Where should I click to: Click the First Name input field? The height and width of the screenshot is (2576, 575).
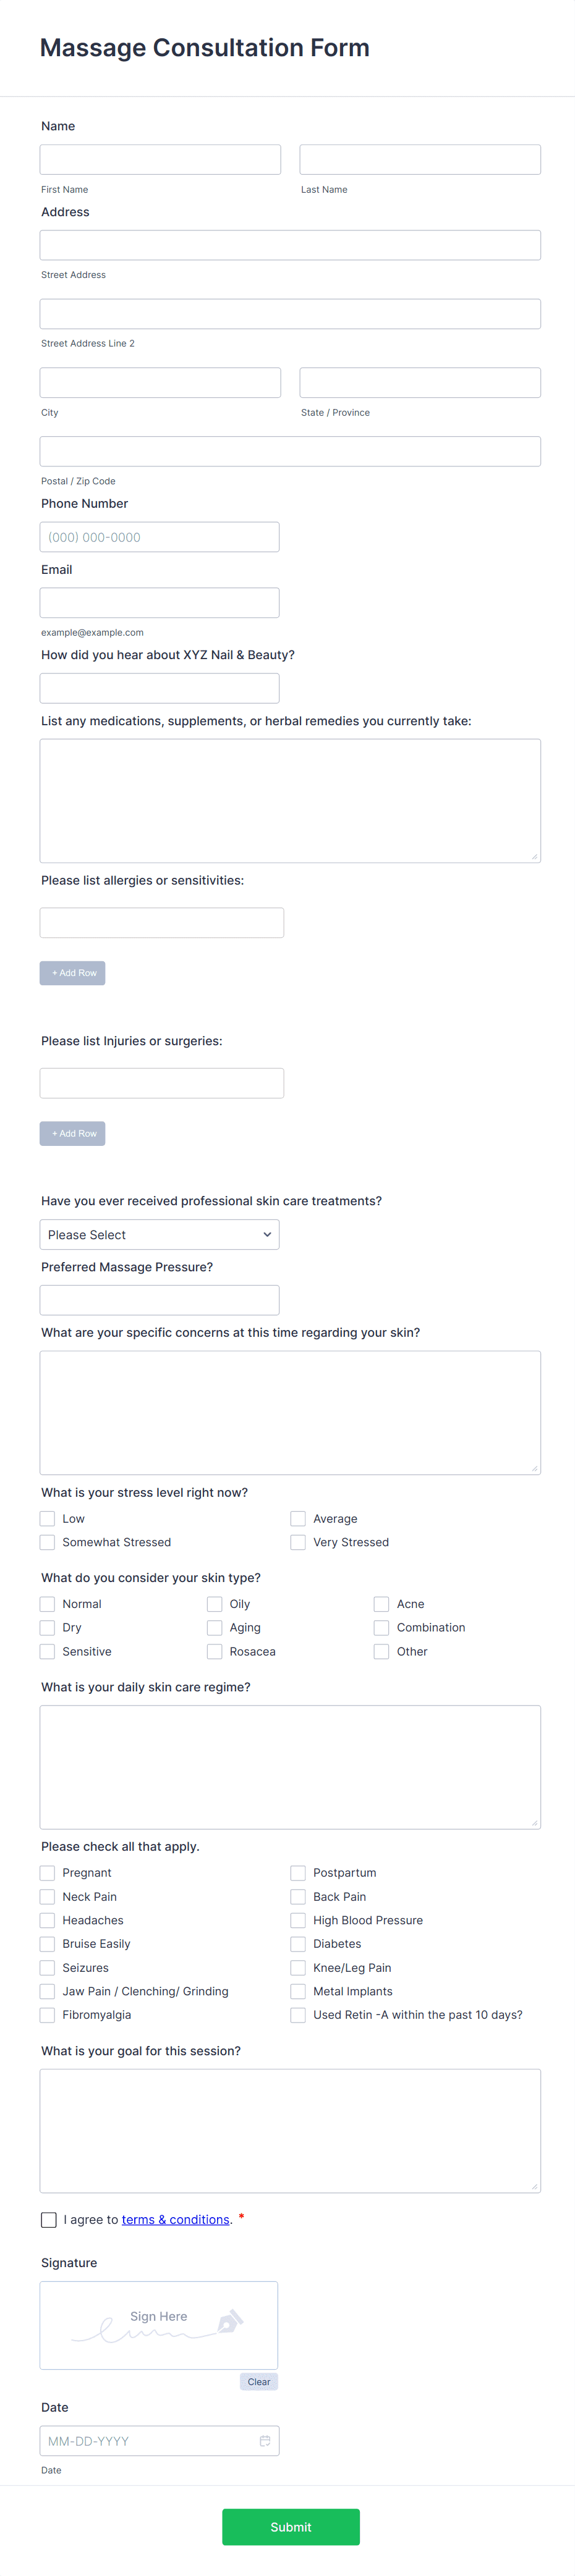[159, 159]
